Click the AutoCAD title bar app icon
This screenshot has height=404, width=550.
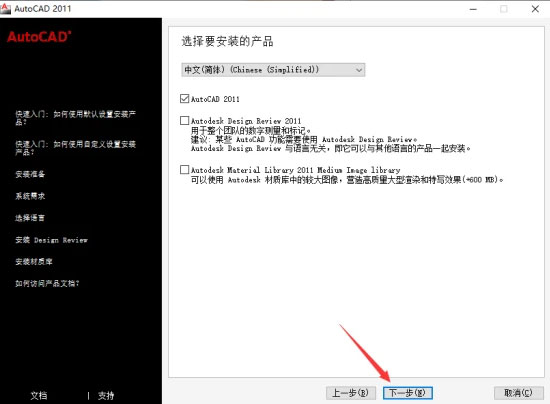tap(5, 8)
